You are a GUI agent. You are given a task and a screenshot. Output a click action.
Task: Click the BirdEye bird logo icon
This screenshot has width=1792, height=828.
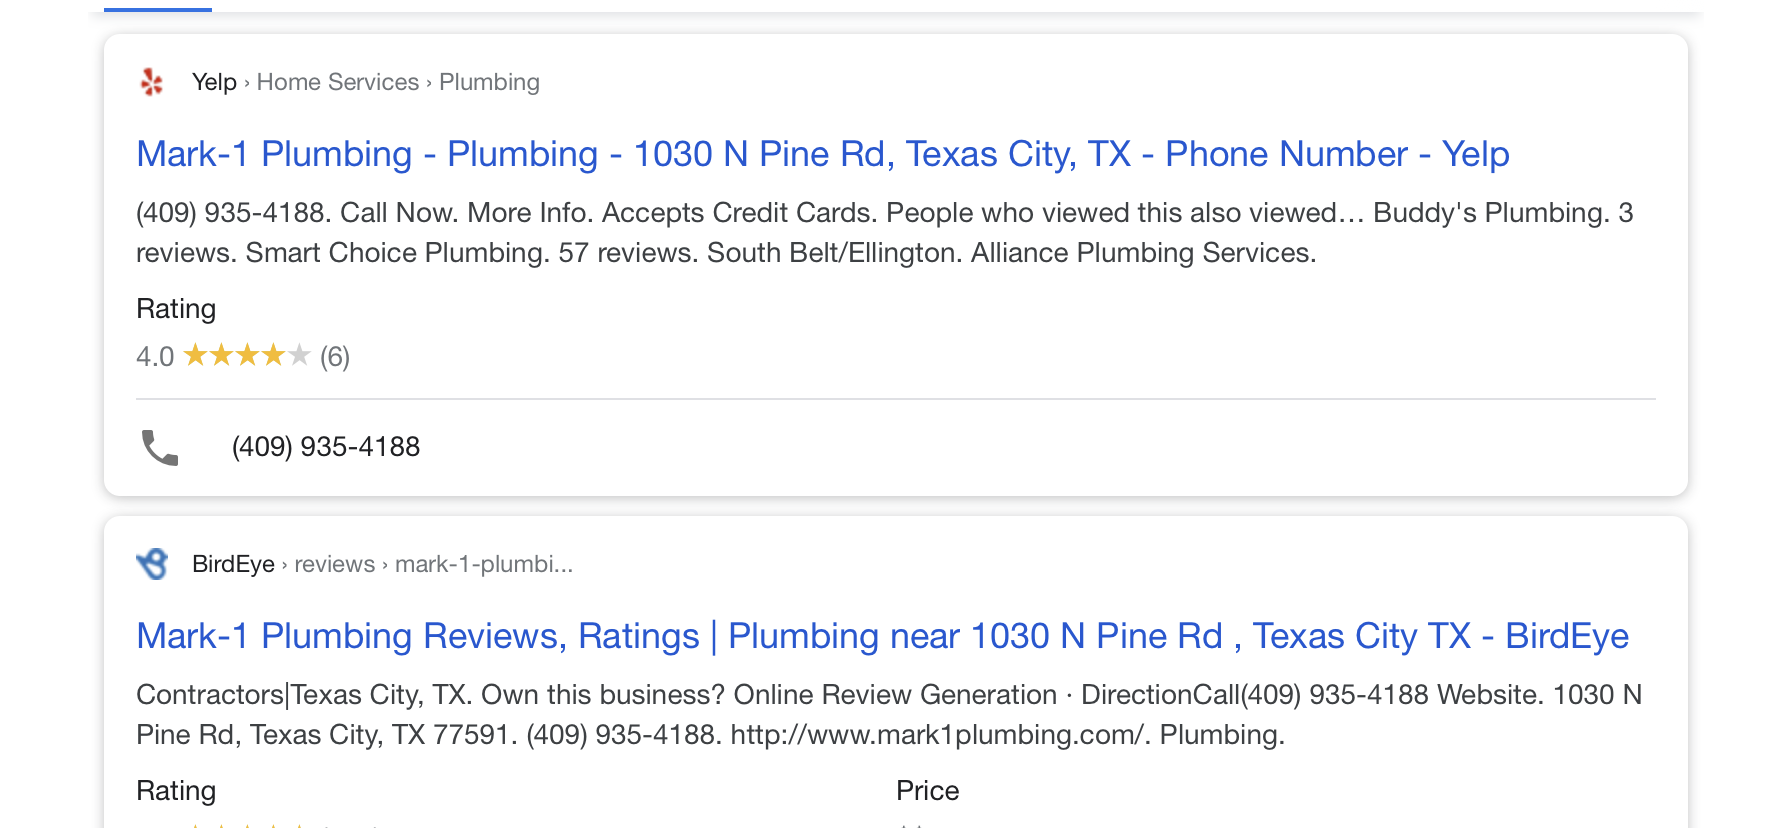pos(152,564)
